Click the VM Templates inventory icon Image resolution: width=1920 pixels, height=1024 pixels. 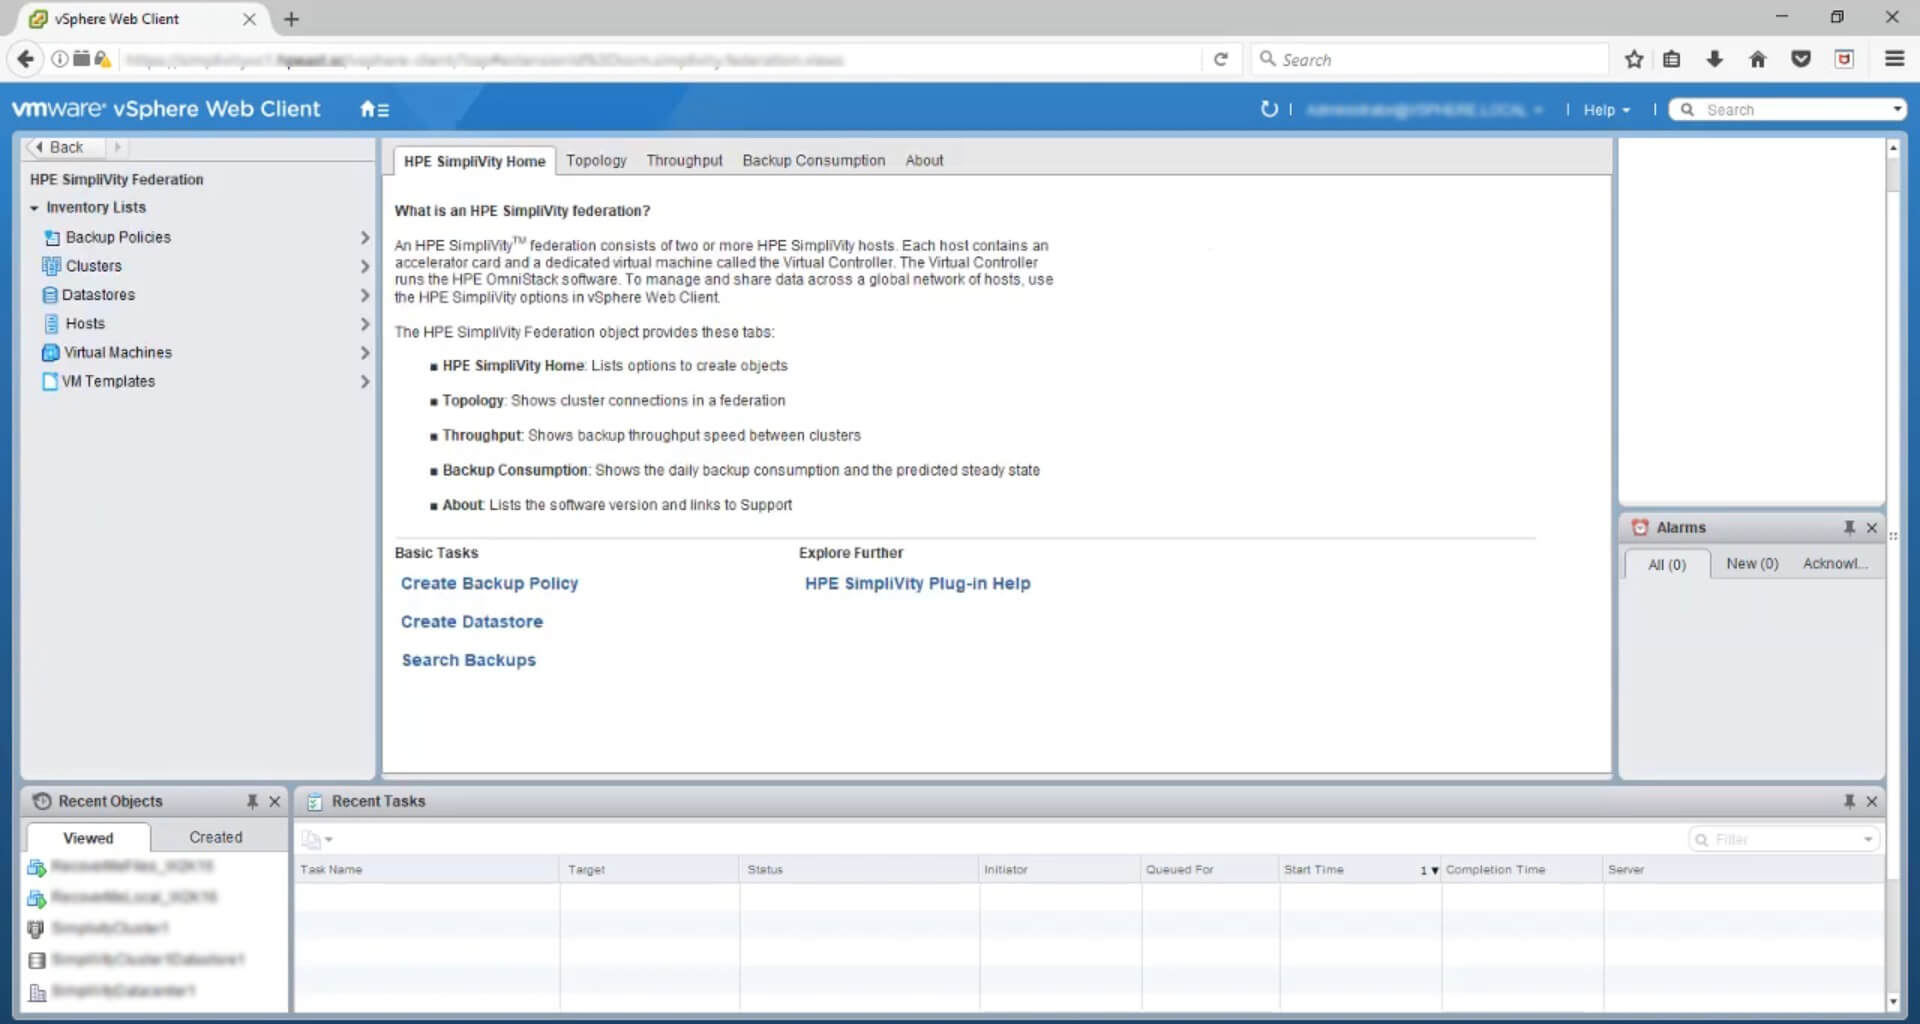(x=50, y=382)
